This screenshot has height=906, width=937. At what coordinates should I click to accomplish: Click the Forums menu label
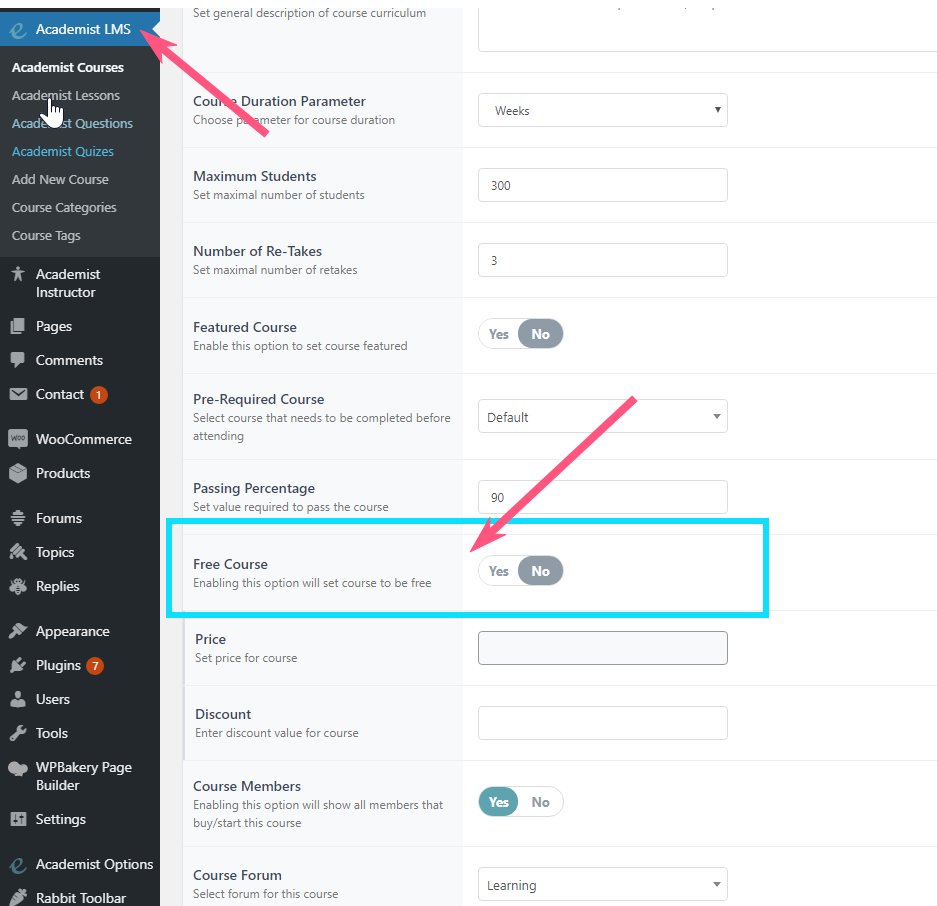click(59, 518)
